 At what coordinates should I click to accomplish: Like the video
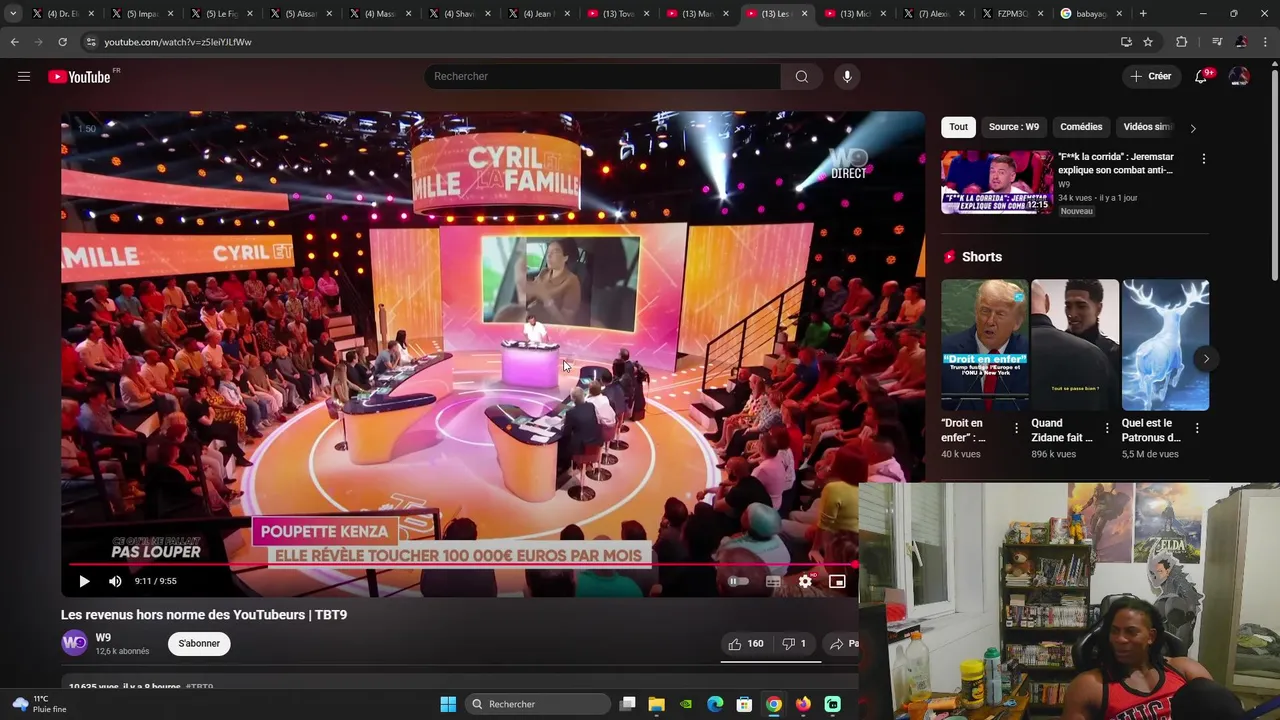[746, 644]
